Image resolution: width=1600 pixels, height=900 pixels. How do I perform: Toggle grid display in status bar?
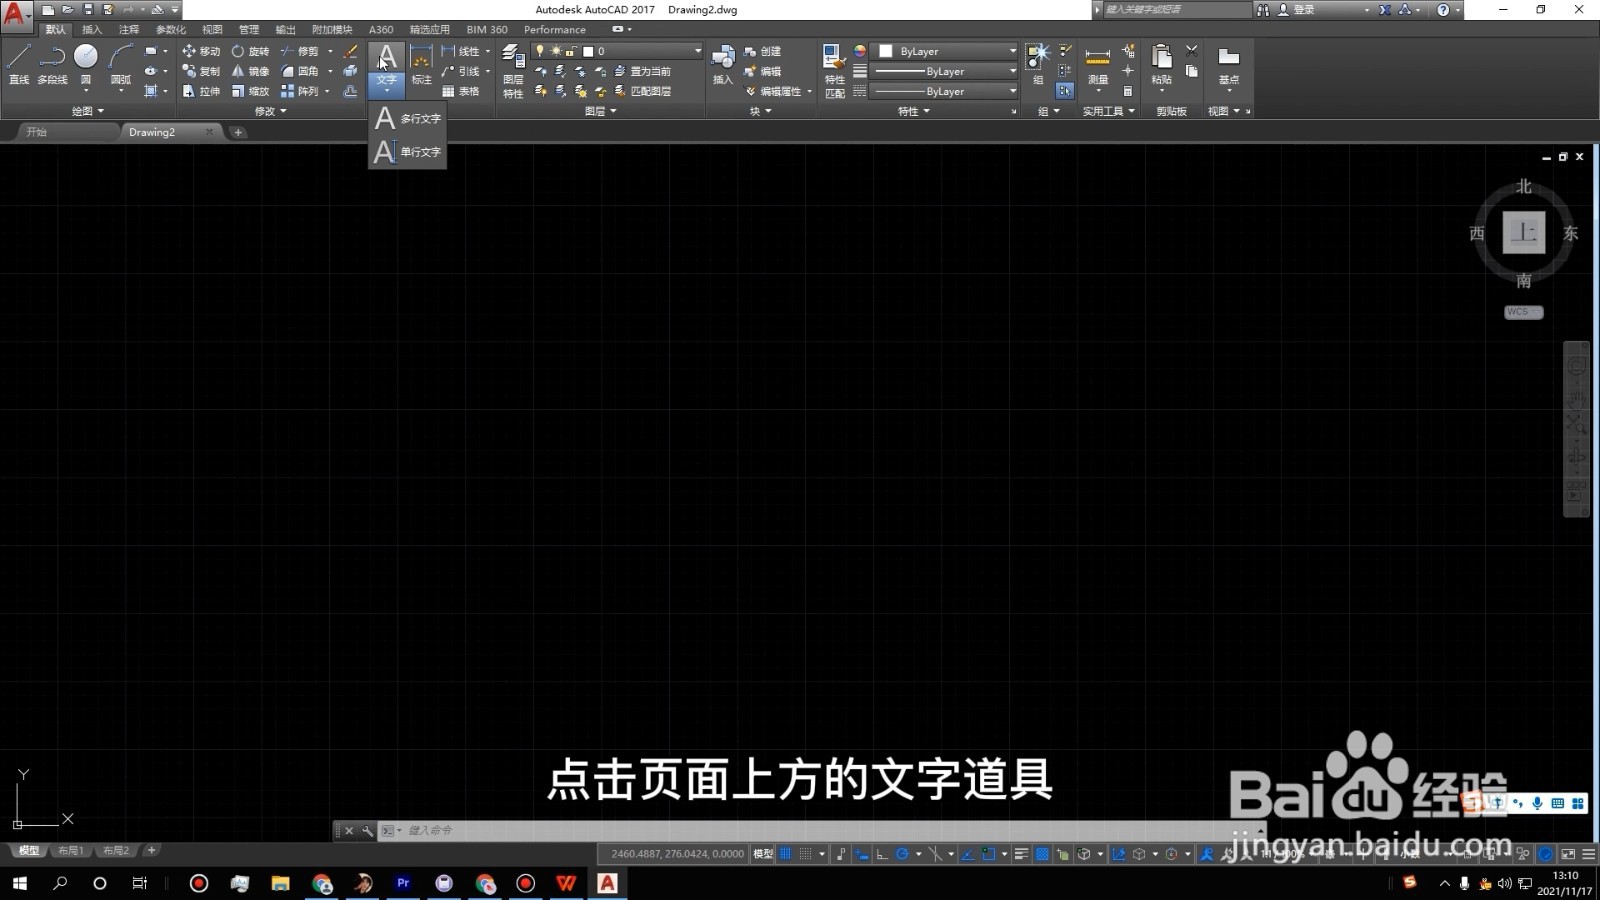pyautogui.click(x=786, y=854)
